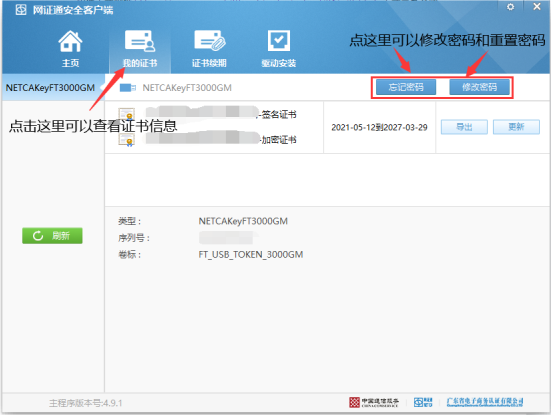Click the 导出 export button

(x=464, y=127)
